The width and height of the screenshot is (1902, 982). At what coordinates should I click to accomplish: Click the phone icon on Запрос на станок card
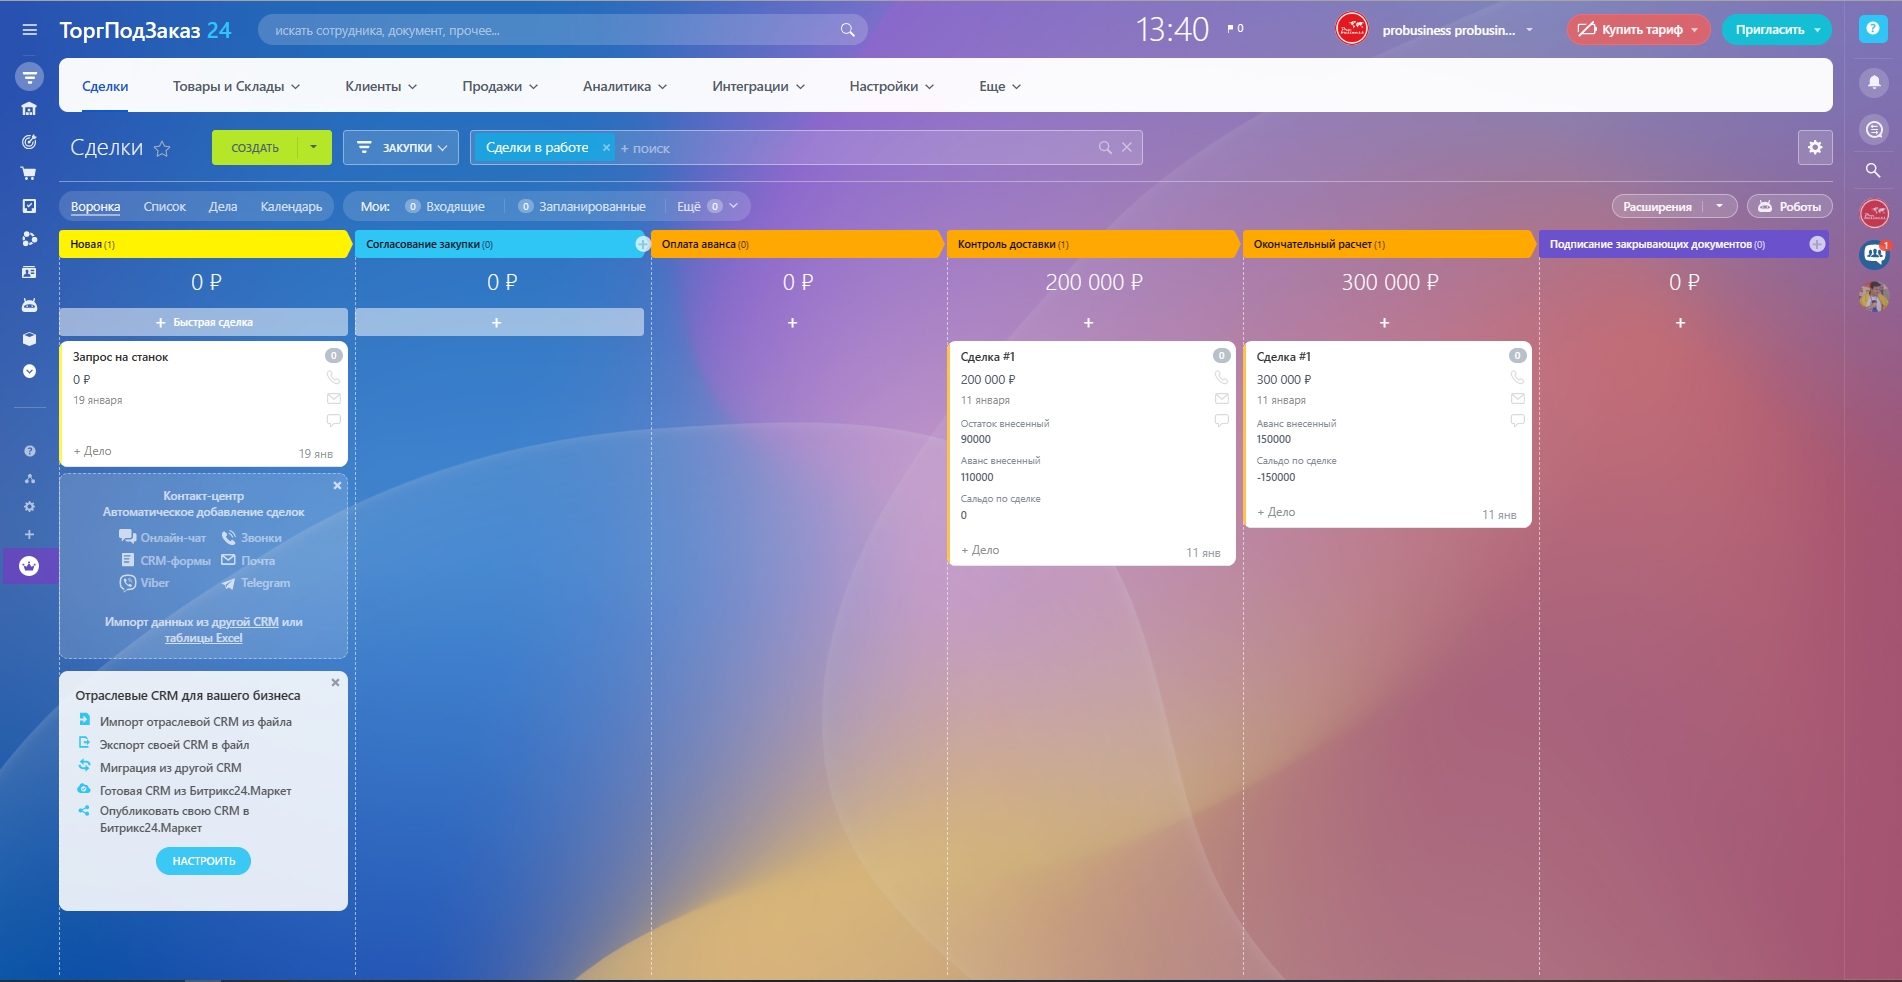[x=333, y=378]
